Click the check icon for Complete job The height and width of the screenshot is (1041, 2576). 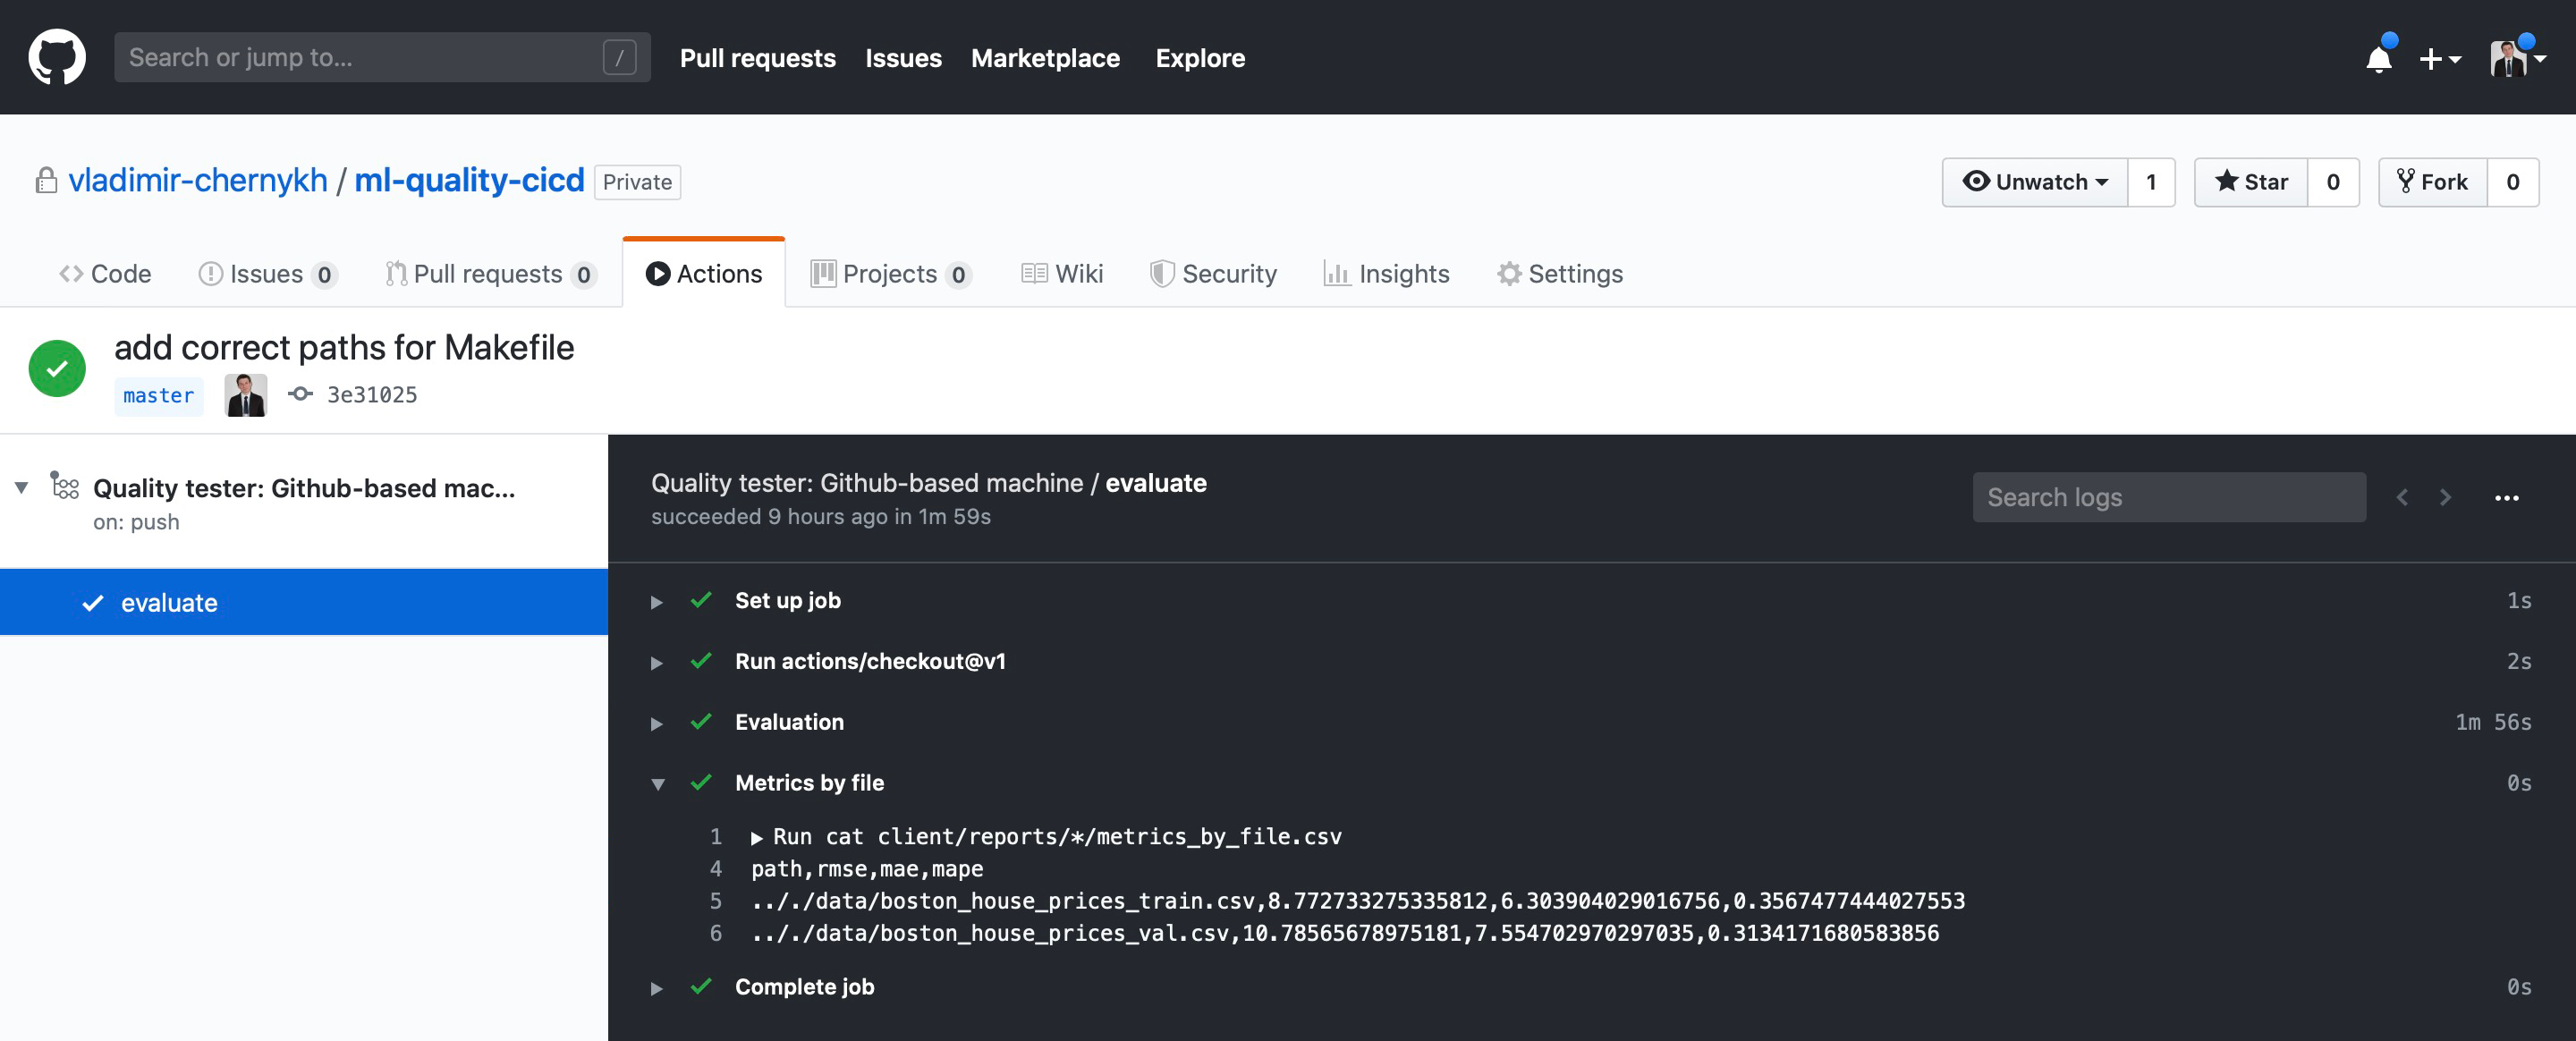point(701,987)
